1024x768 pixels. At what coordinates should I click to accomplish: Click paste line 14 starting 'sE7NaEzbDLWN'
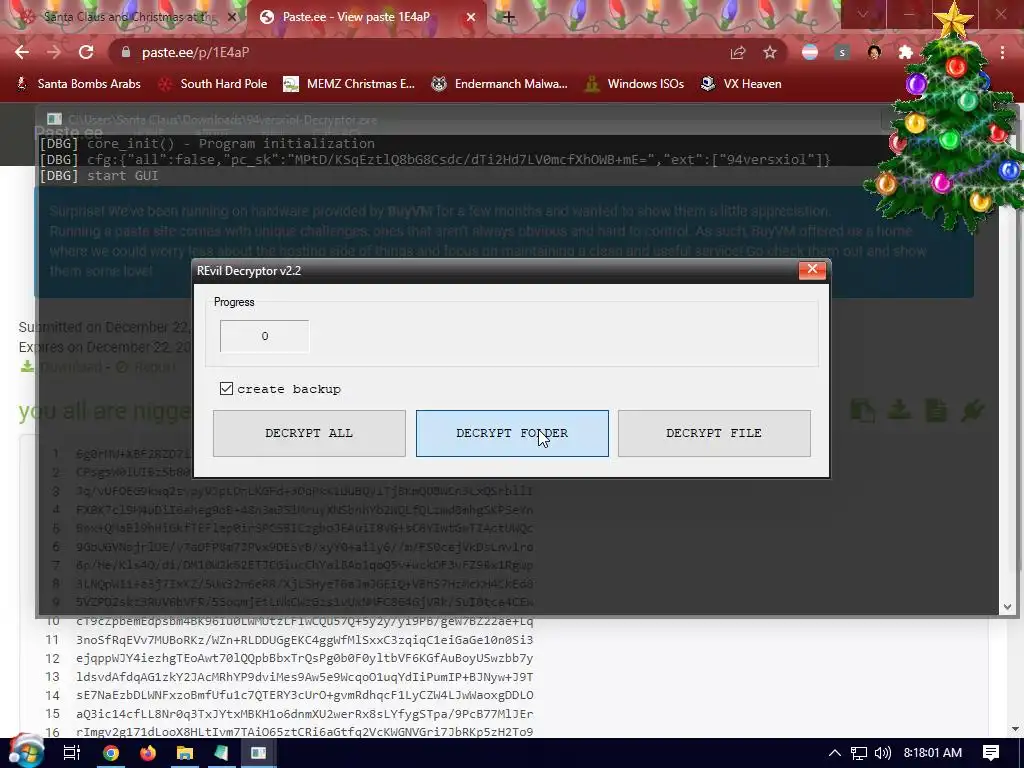pos(304,695)
